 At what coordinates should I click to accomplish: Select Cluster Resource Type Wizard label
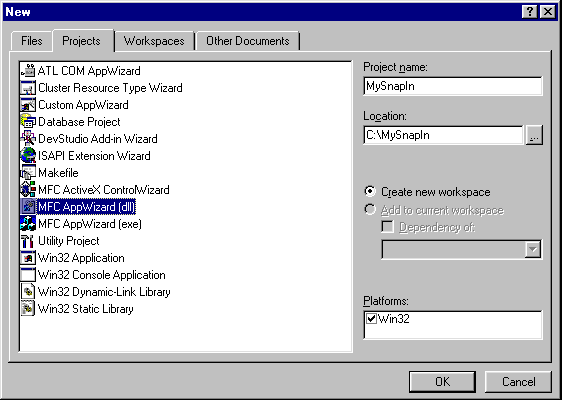[110, 88]
